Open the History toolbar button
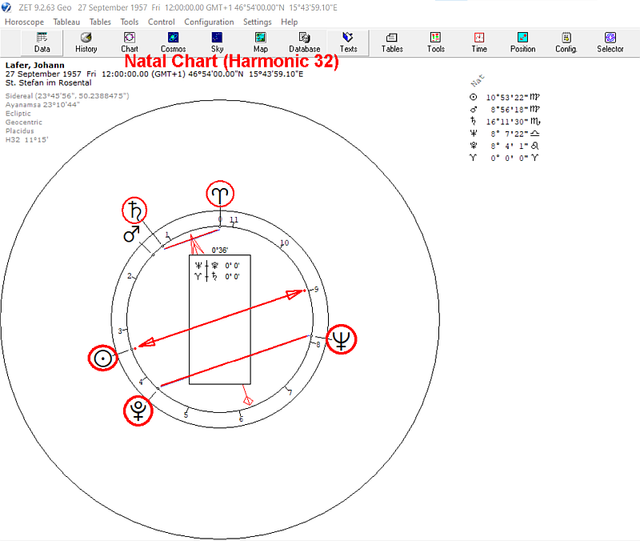Screen dimensions: 640x541 coord(86,42)
